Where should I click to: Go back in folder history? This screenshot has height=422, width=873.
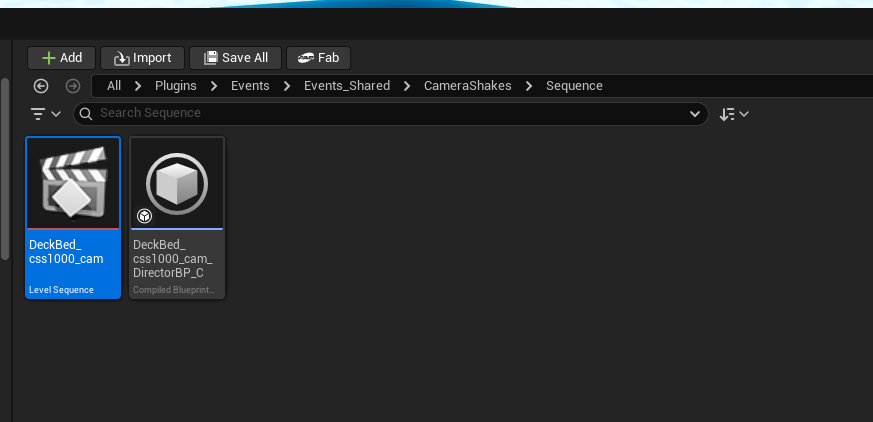pos(41,86)
